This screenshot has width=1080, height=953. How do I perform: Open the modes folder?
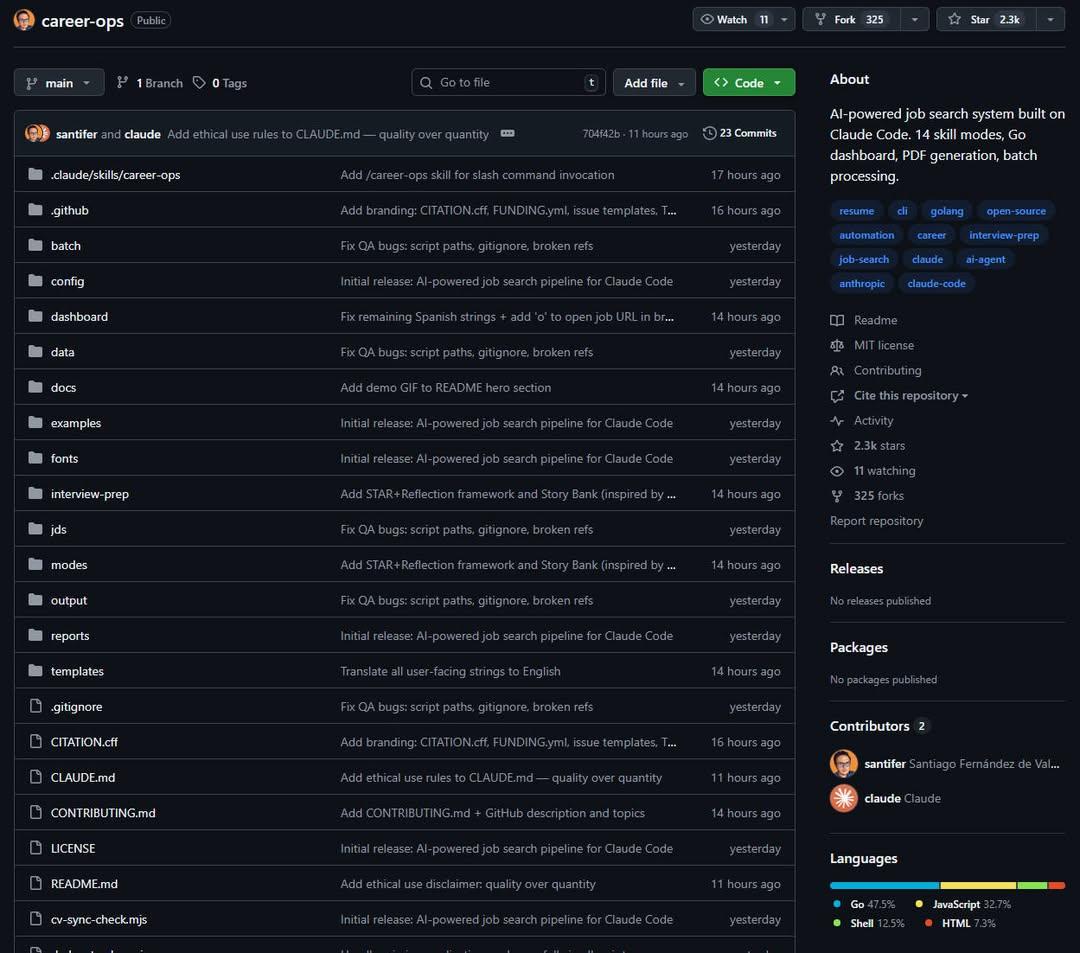pyautogui.click(x=69, y=565)
